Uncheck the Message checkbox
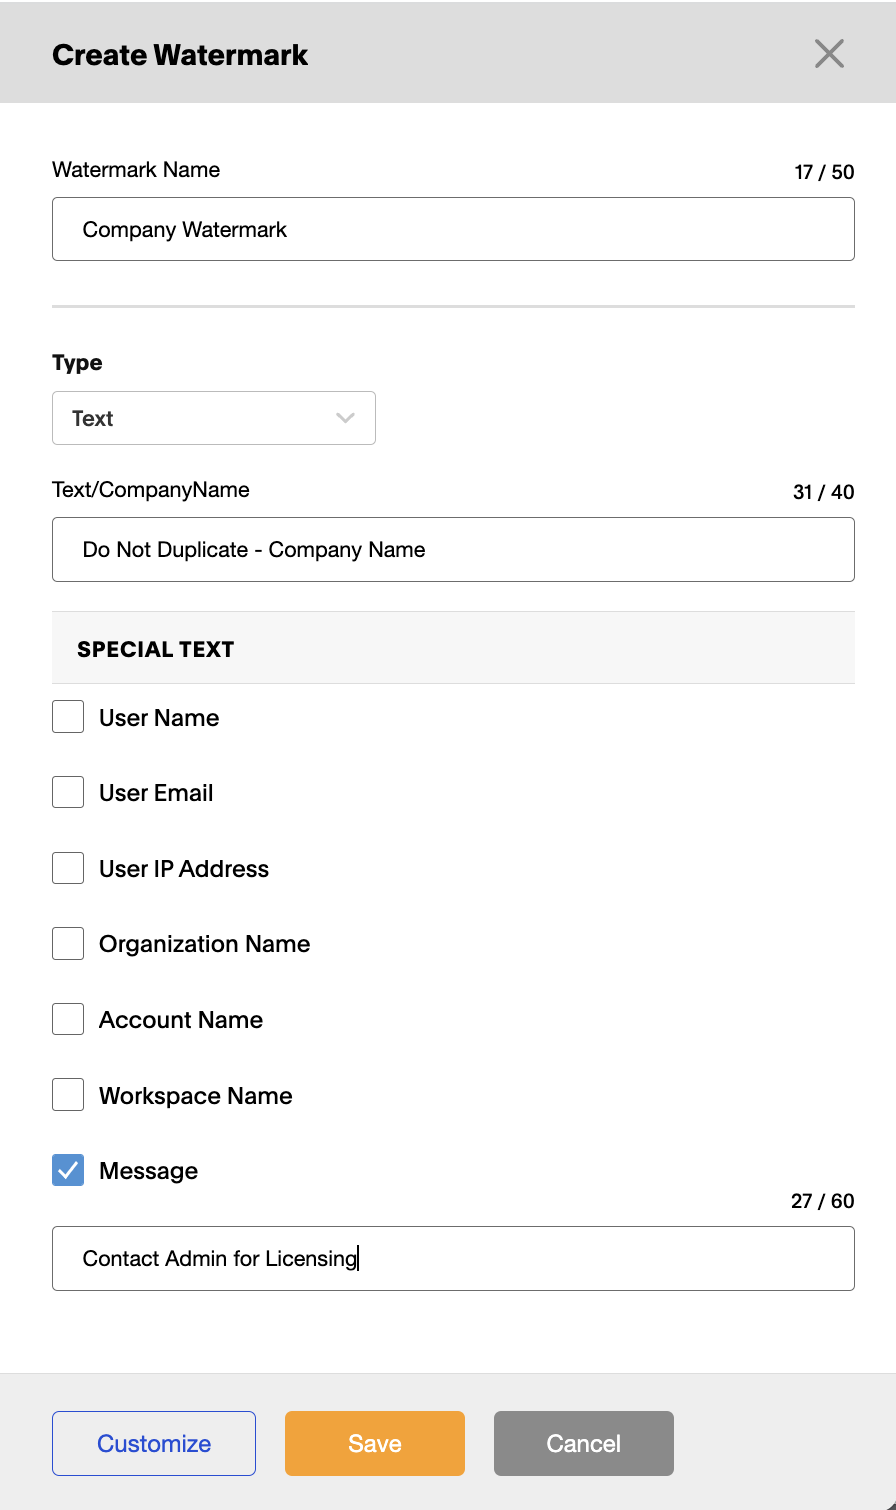Image resolution: width=896 pixels, height=1510 pixels. coord(68,1170)
